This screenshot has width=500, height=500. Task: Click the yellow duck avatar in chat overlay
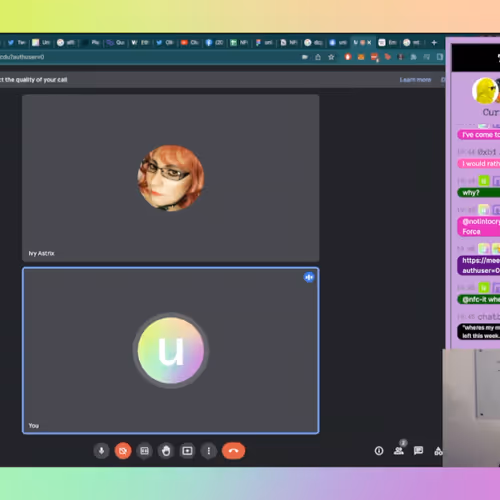485,90
